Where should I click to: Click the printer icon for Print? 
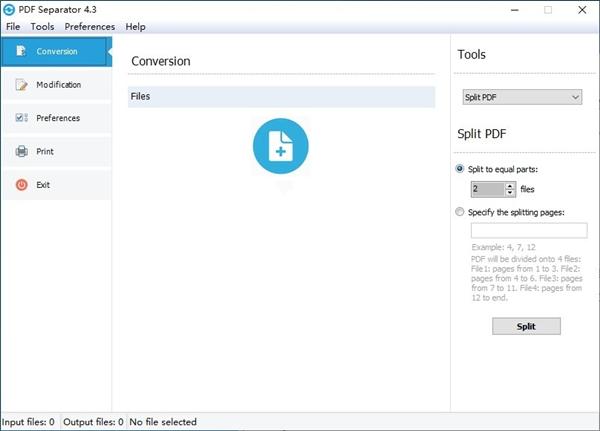21,151
